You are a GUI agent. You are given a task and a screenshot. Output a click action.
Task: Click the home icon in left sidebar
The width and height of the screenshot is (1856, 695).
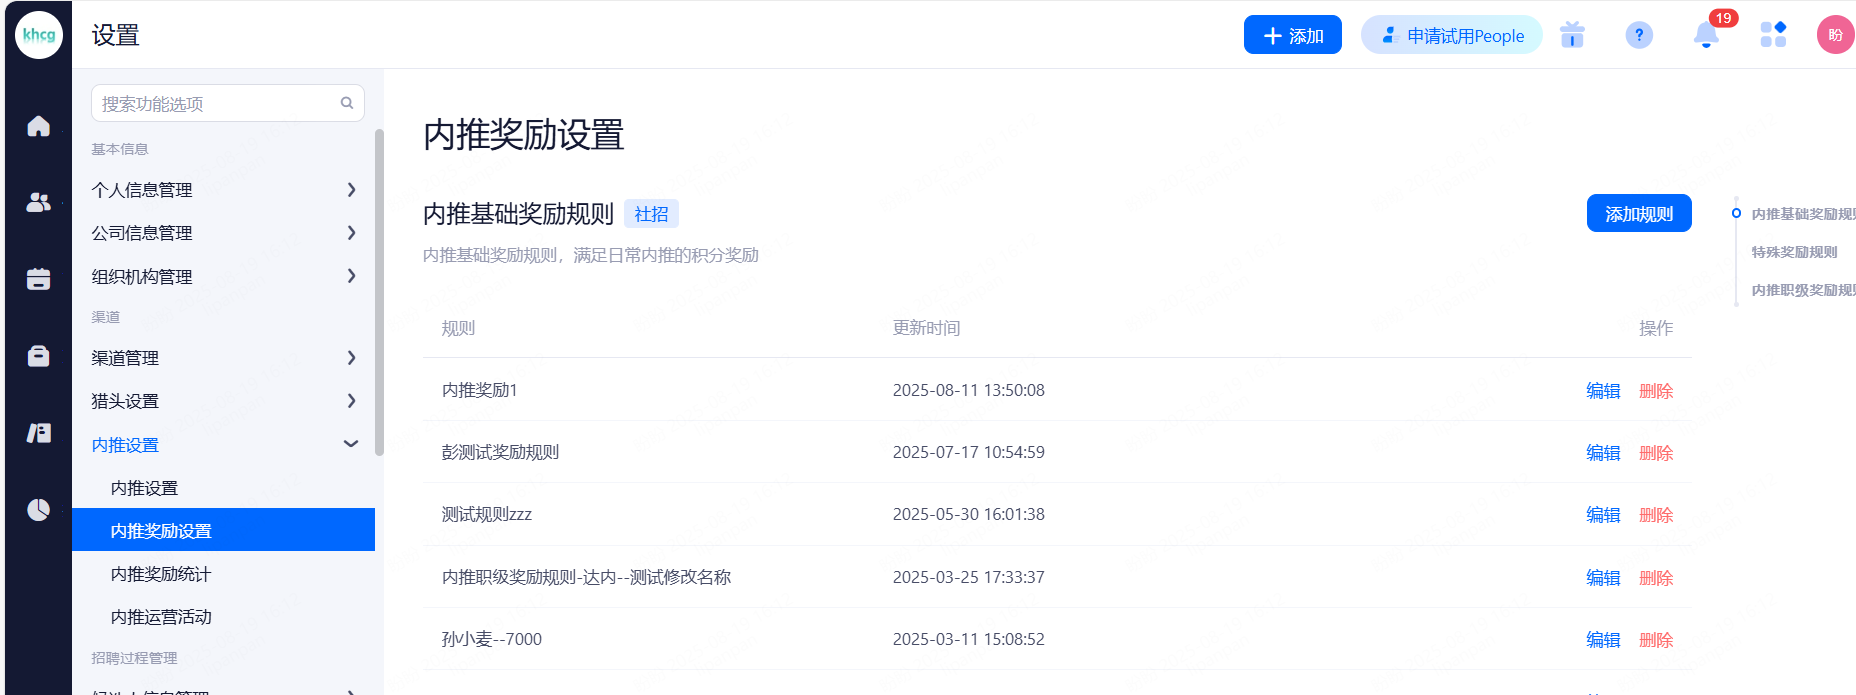coord(38,126)
